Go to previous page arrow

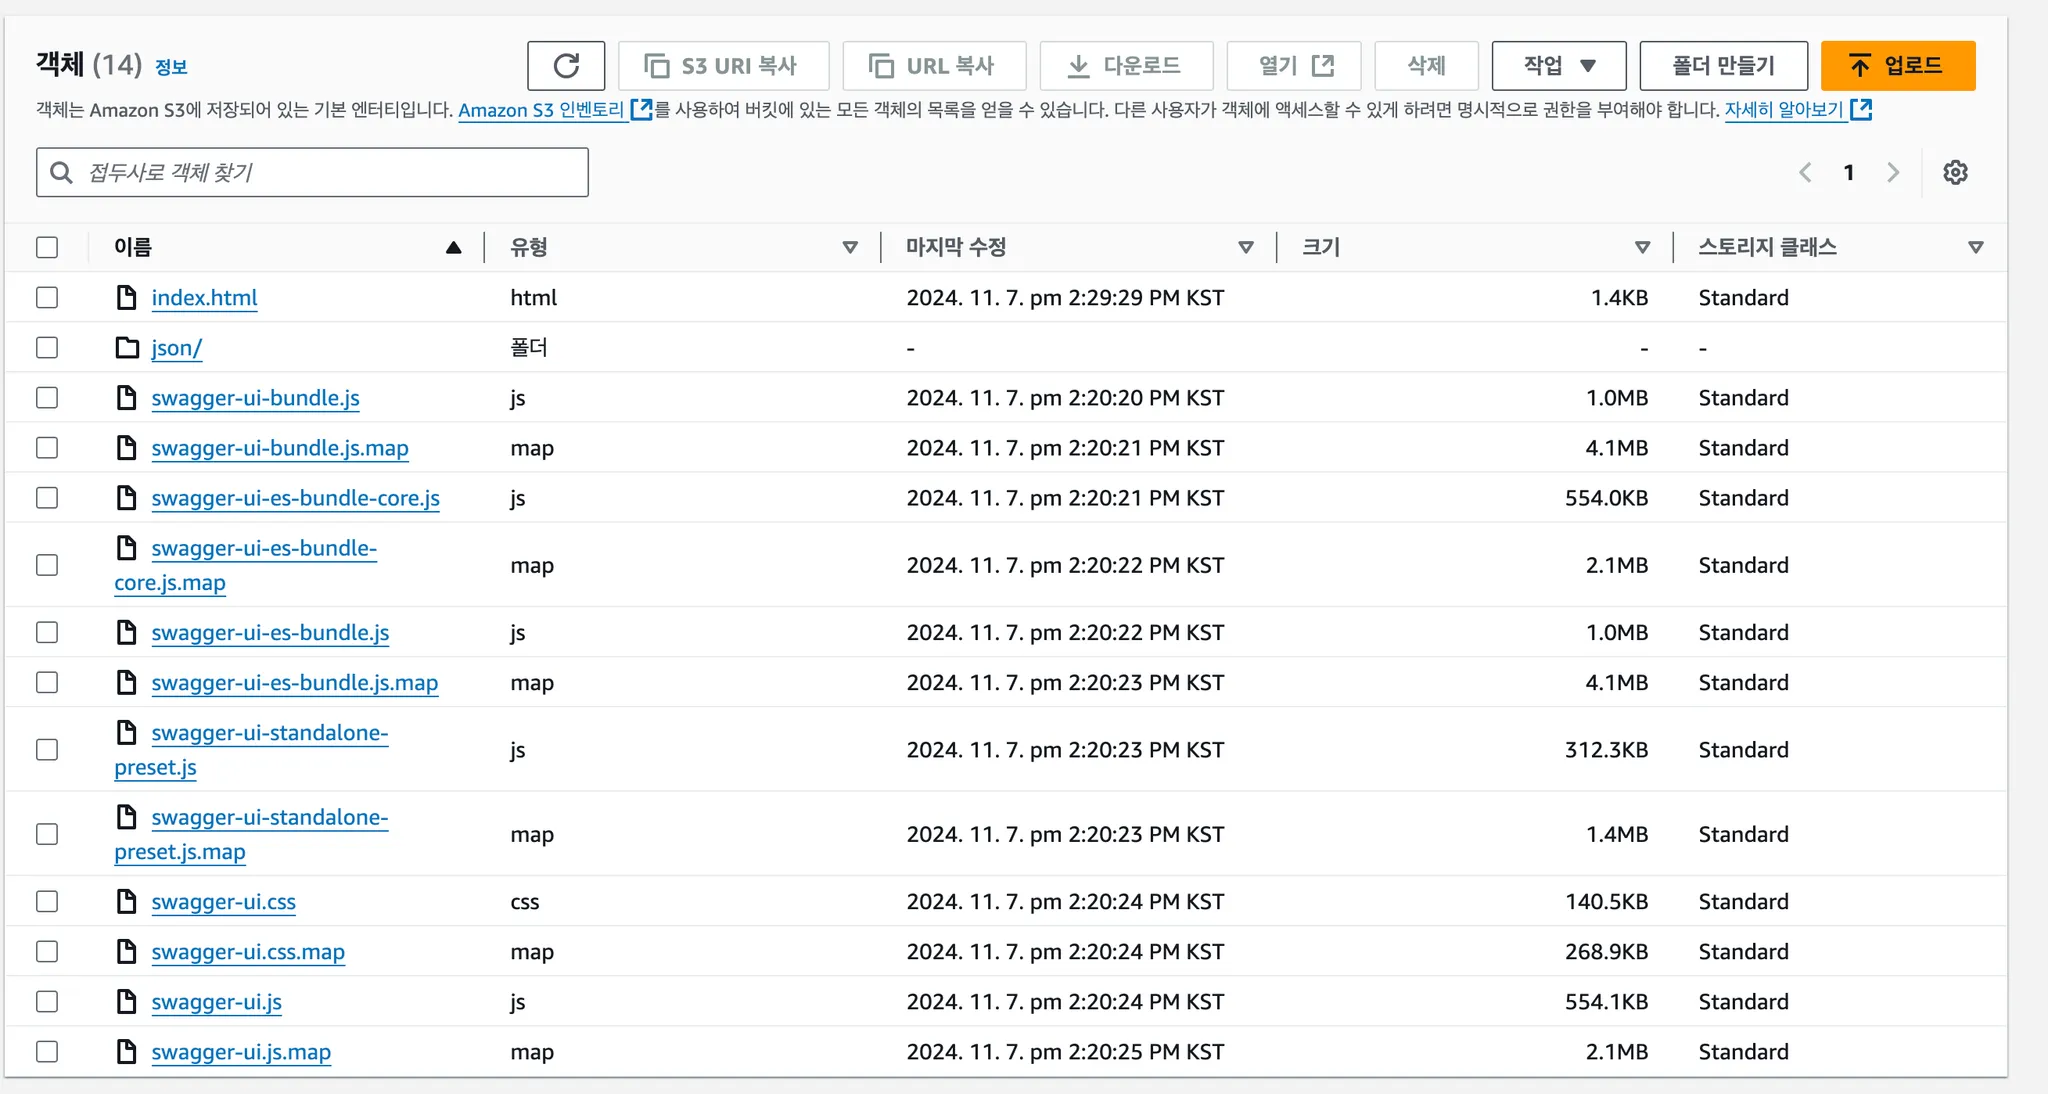click(1805, 172)
